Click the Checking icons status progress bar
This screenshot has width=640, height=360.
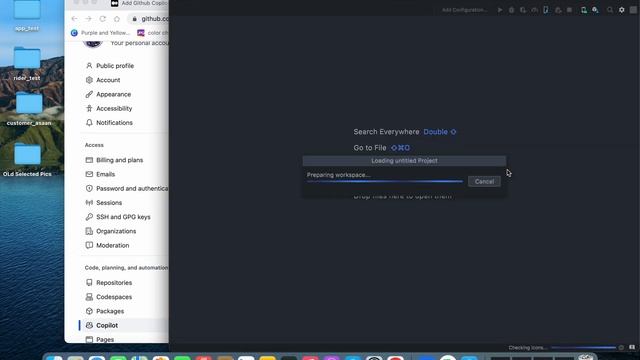[x=583, y=347]
